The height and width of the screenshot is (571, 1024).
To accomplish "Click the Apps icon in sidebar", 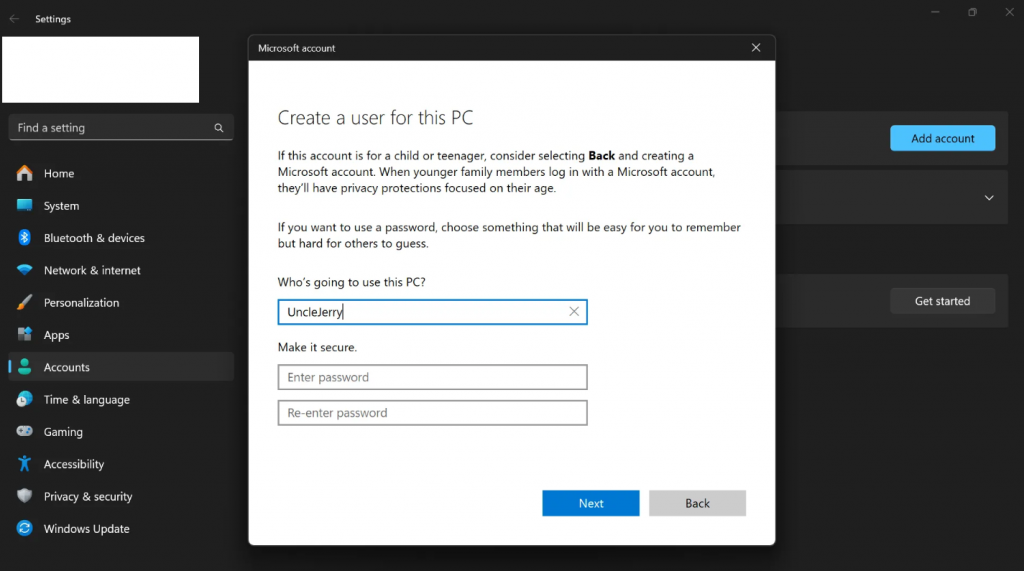I will coord(25,334).
